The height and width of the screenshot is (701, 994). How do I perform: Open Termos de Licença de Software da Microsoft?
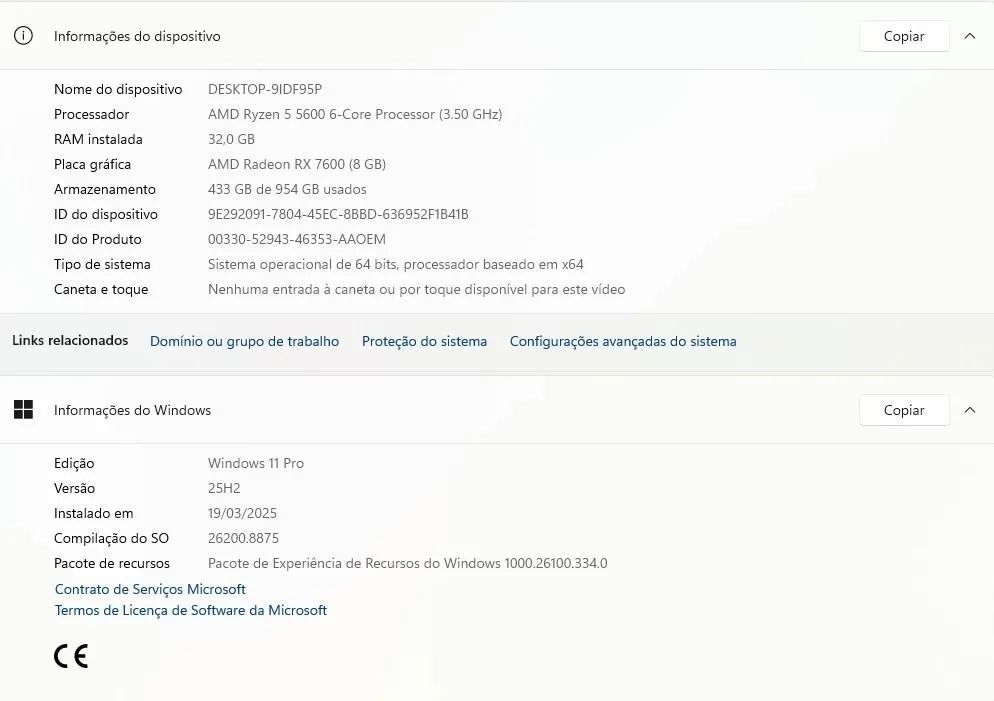click(191, 610)
